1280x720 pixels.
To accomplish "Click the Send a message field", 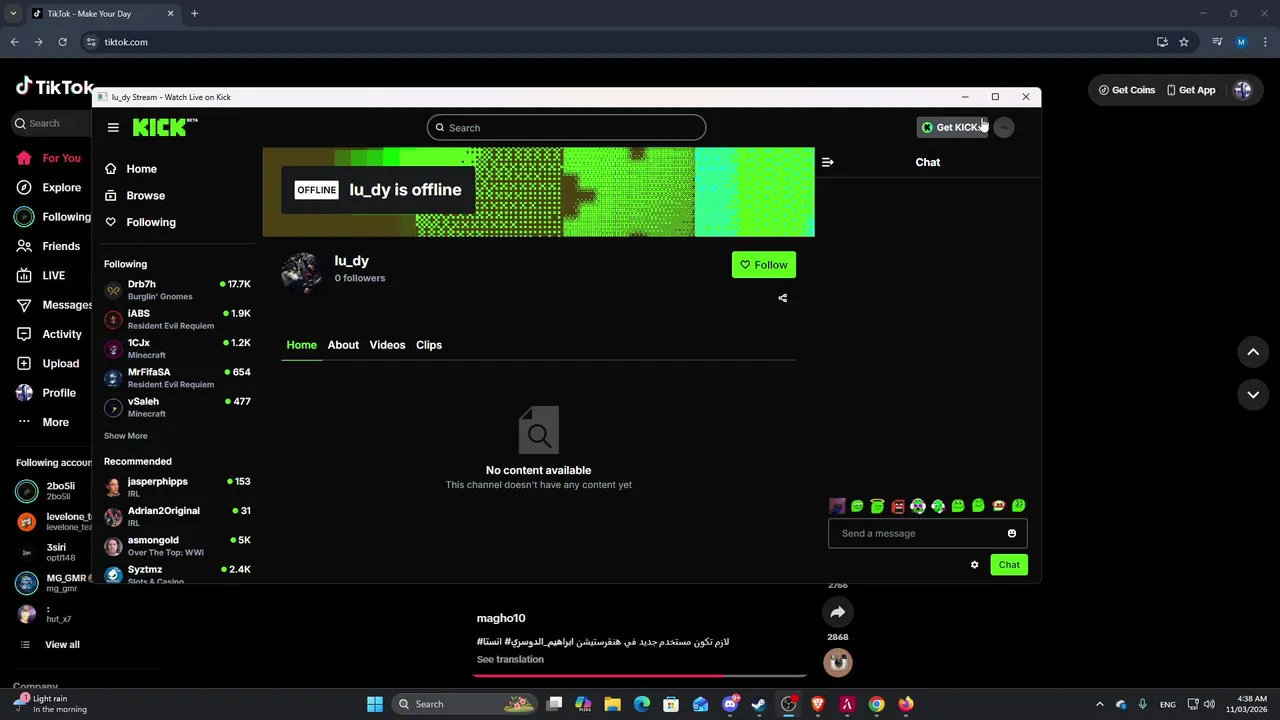I will [918, 533].
